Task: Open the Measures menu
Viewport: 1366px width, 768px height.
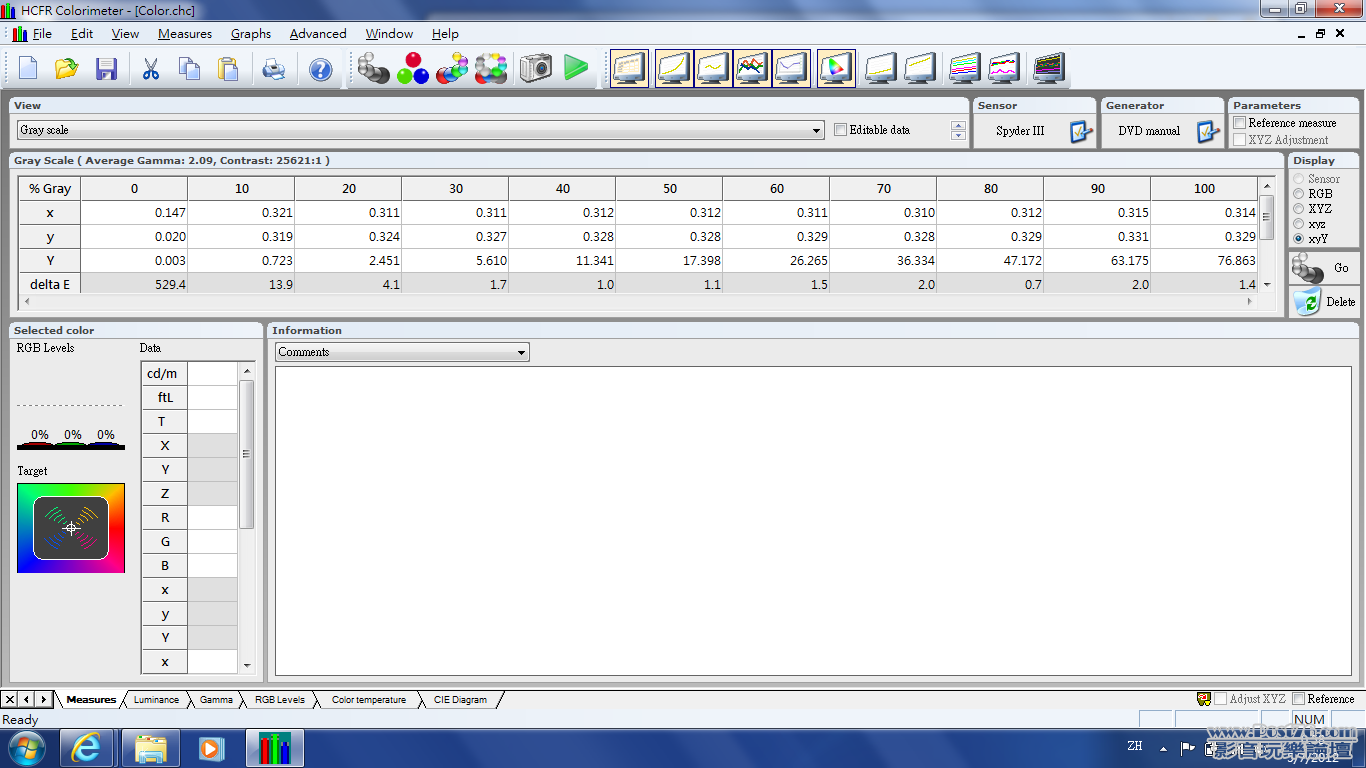Action: (x=185, y=33)
